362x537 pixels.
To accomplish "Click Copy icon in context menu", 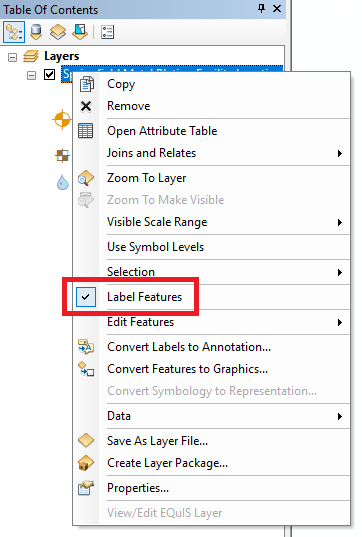I will (x=86, y=84).
